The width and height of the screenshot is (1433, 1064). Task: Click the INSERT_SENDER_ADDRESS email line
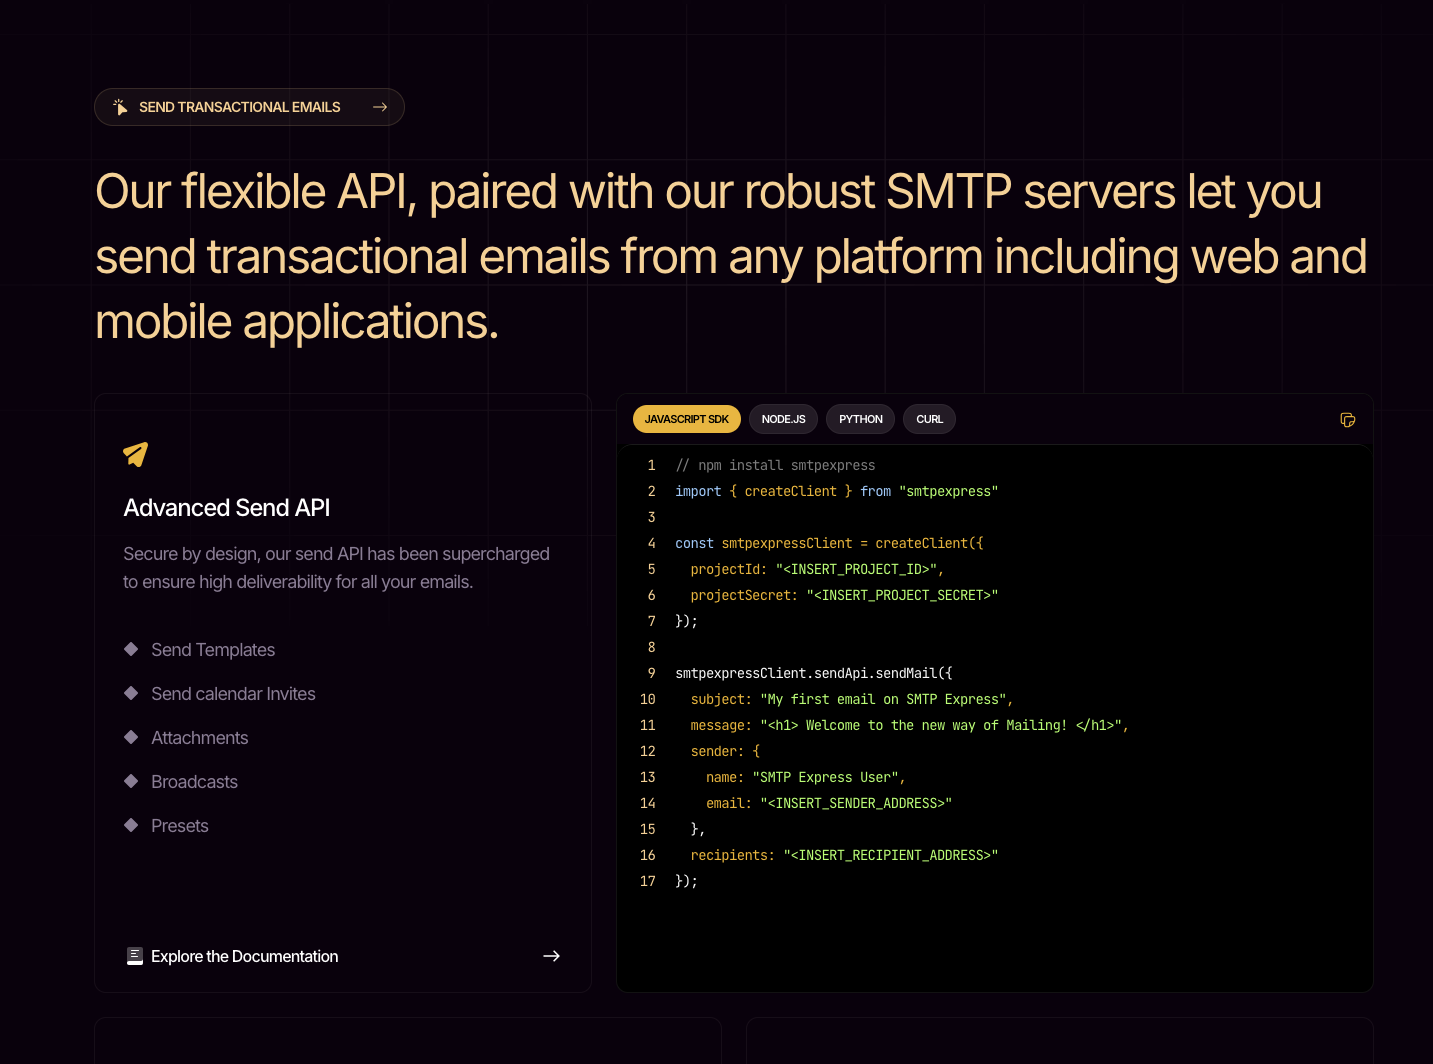pos(829,803)
